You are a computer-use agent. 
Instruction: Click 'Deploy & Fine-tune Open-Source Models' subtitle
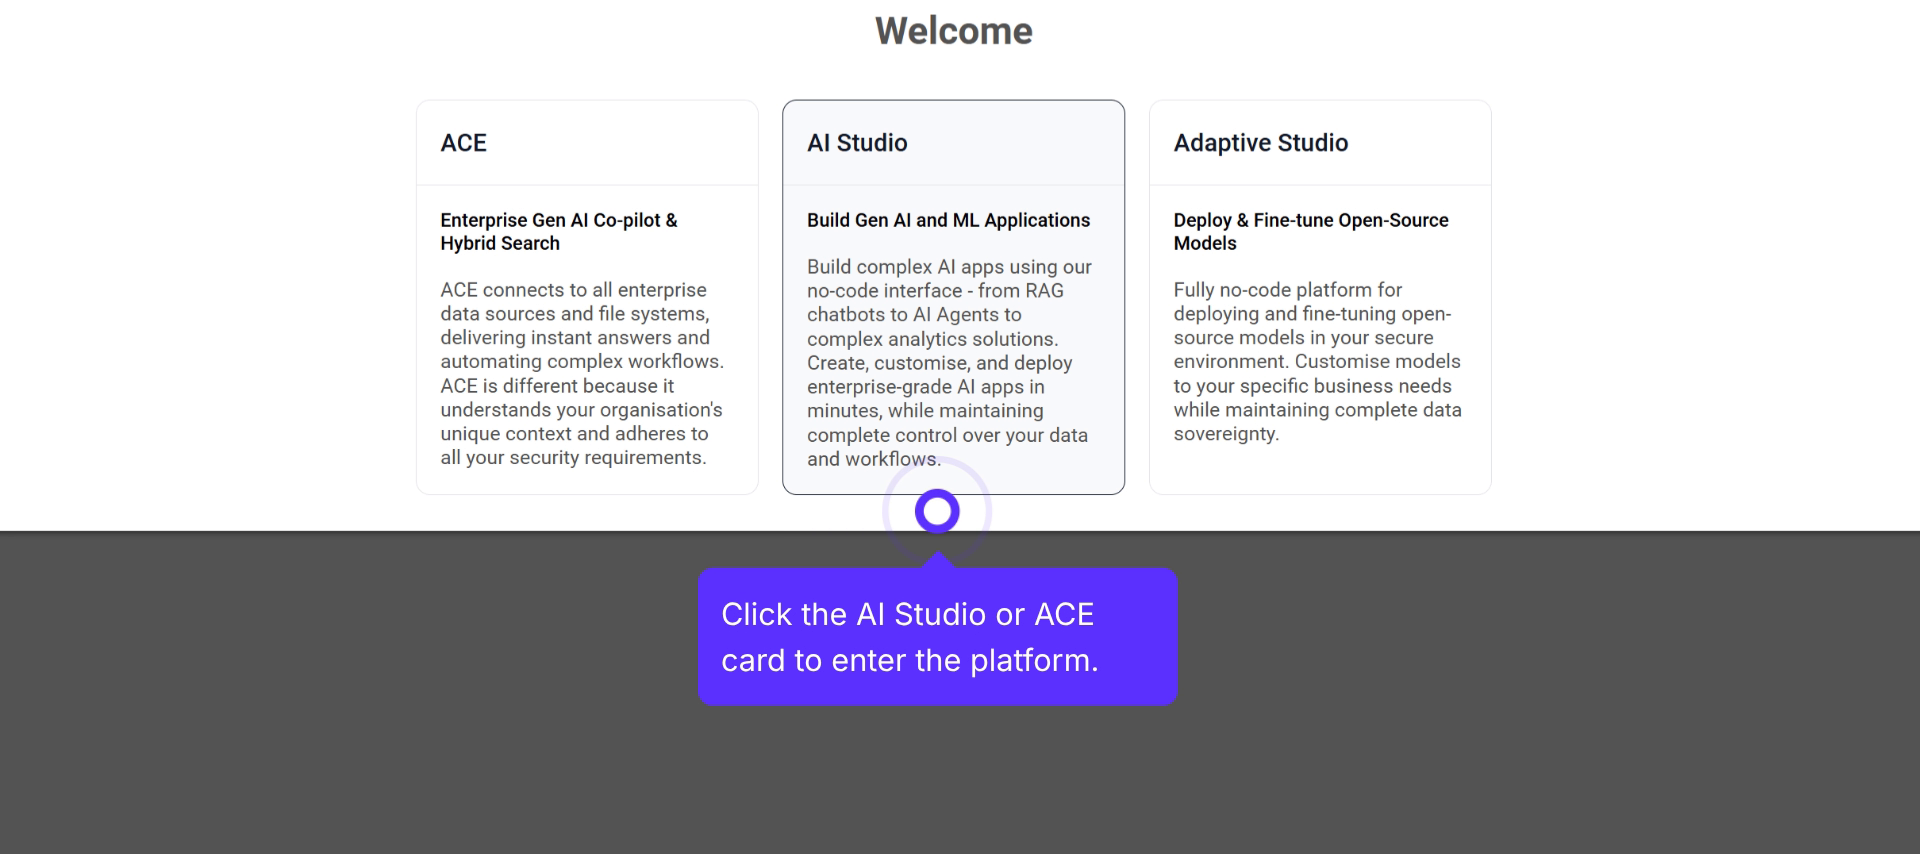coord(1310,231)
